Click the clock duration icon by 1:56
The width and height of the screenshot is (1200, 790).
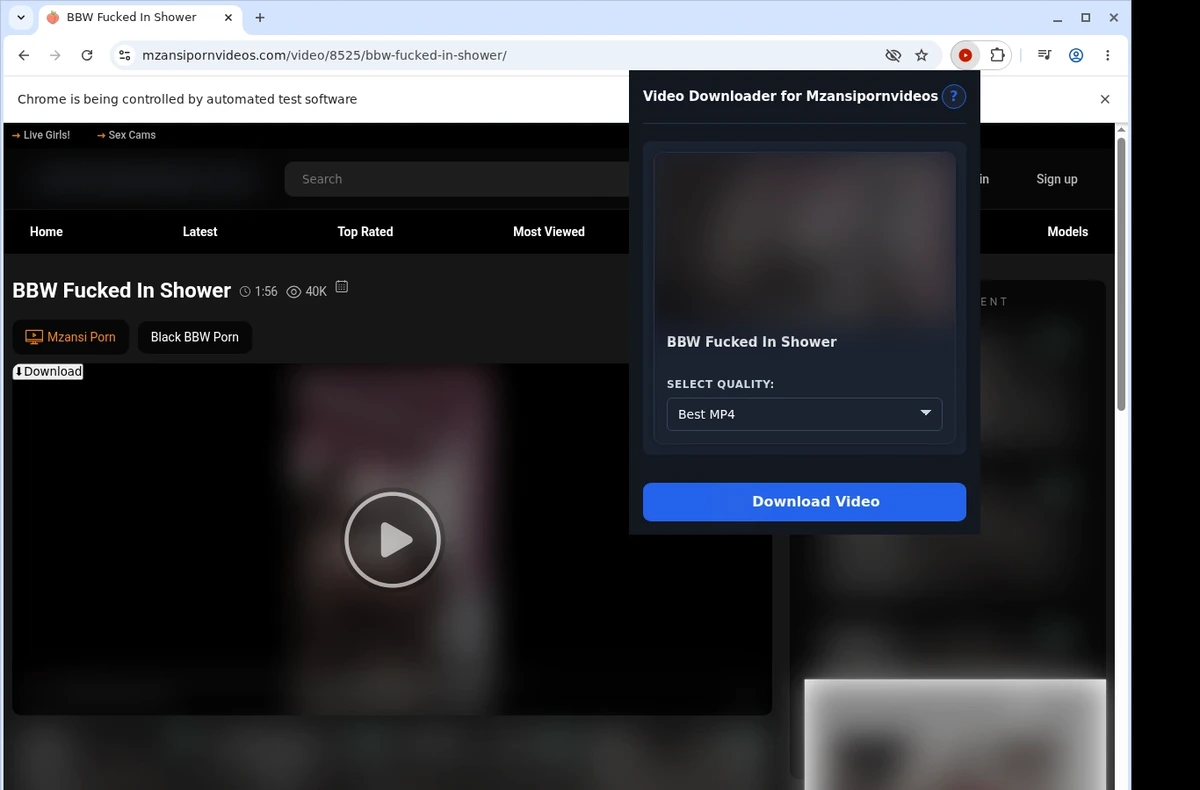point(246,292)
